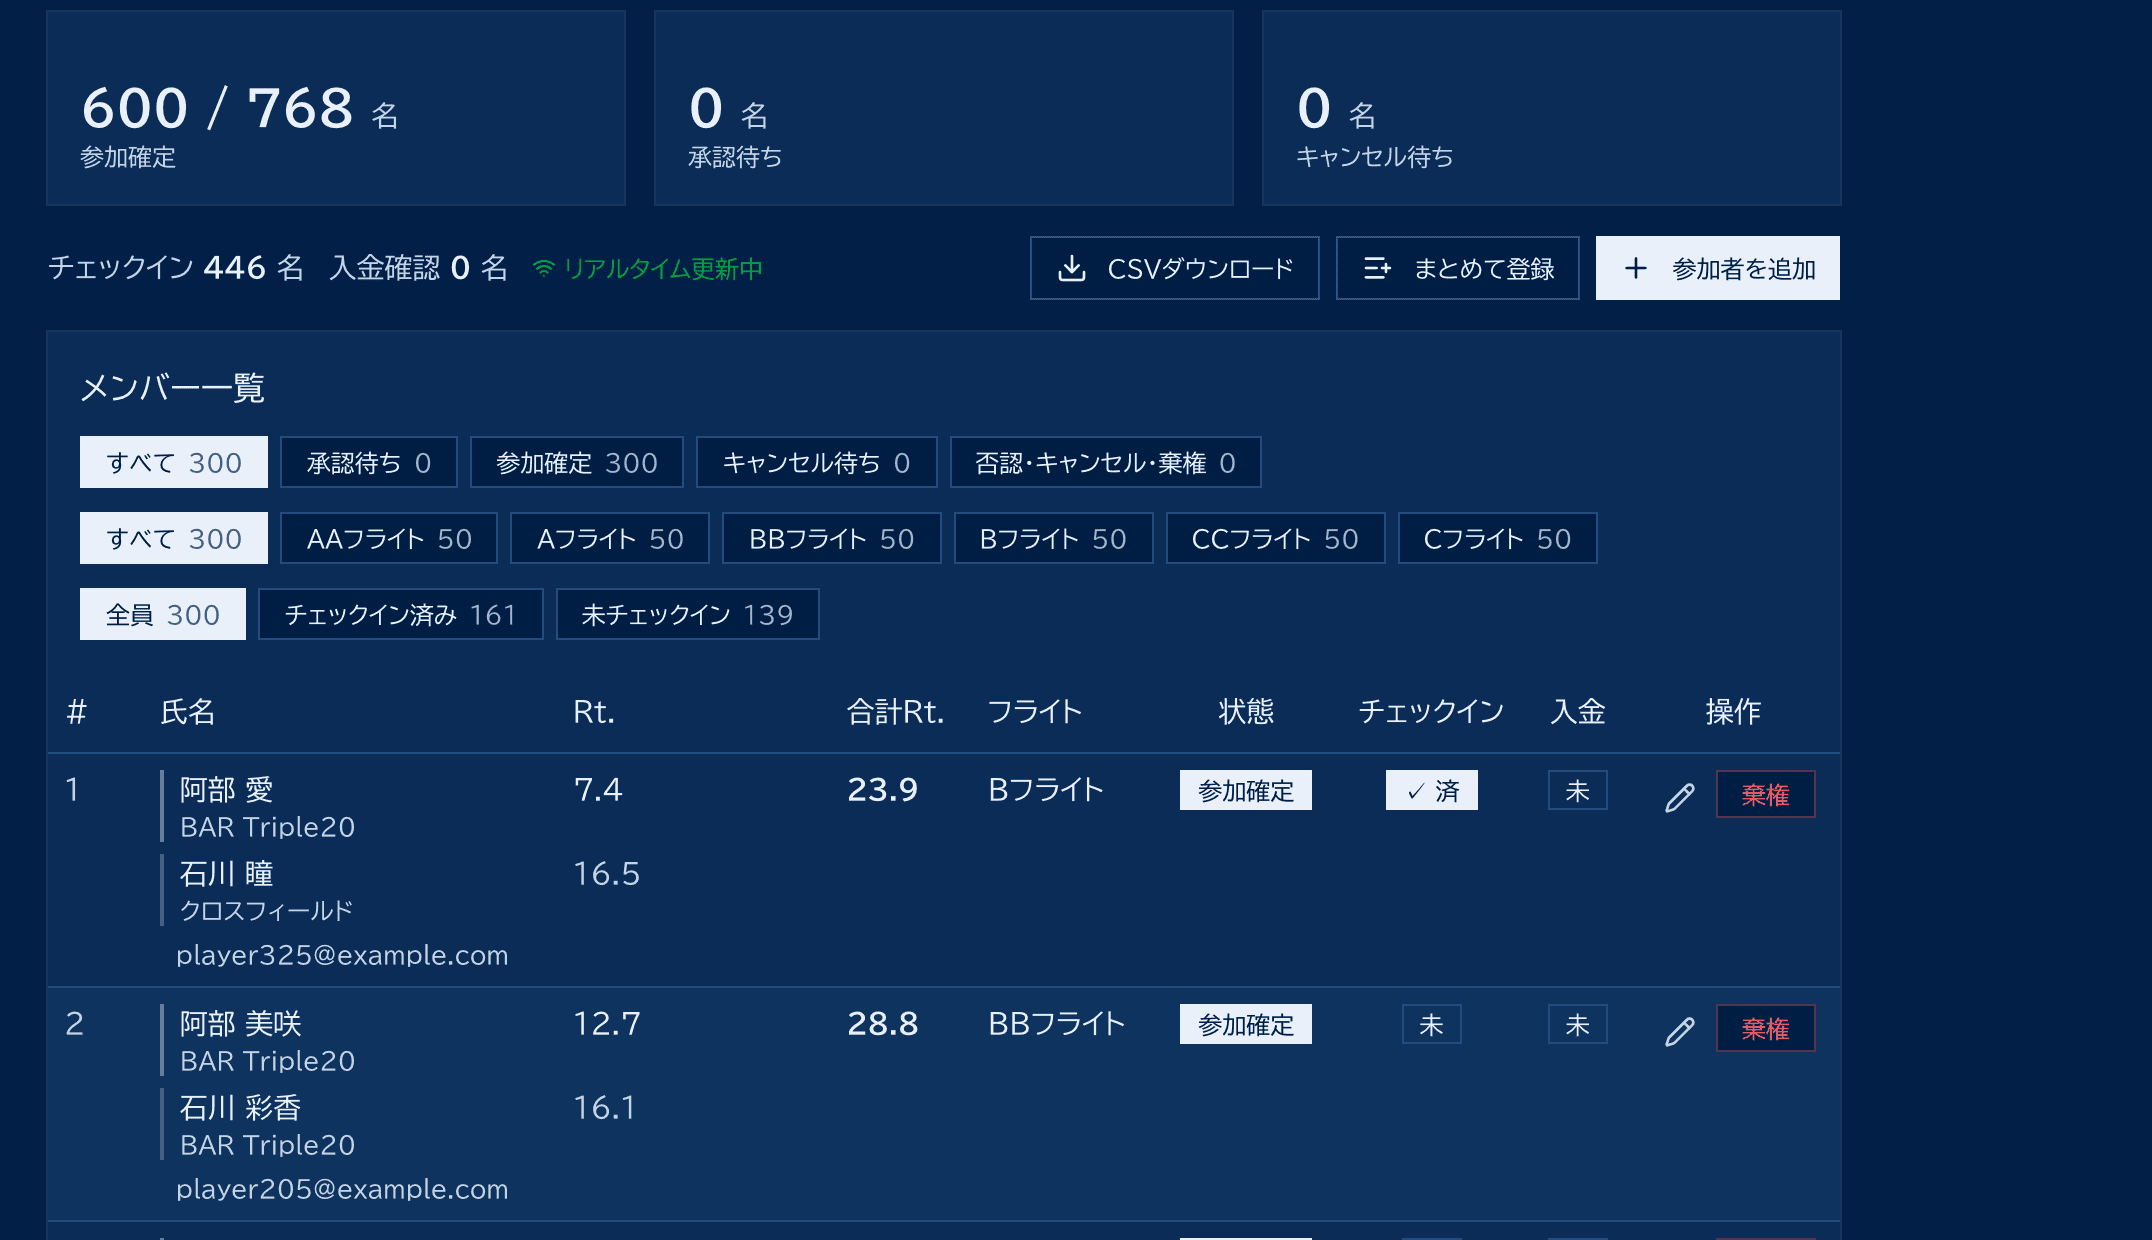The height and width of the screenshot is (1240, 2152).
Task: Toggle payment 未 for 阿部 愛
Action: pos(1577,790)
